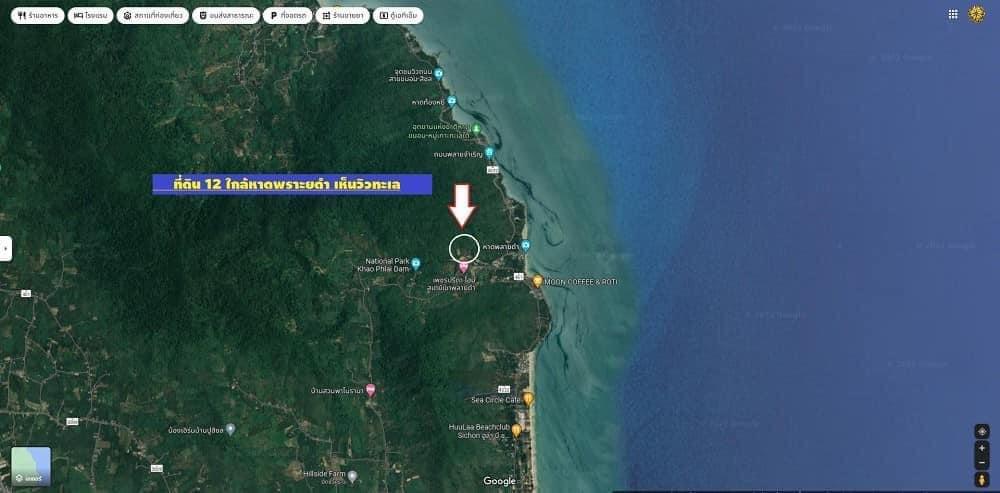Zoom in the map with plus button
This screenshot has width=1000, height=493.
point(982,448)
